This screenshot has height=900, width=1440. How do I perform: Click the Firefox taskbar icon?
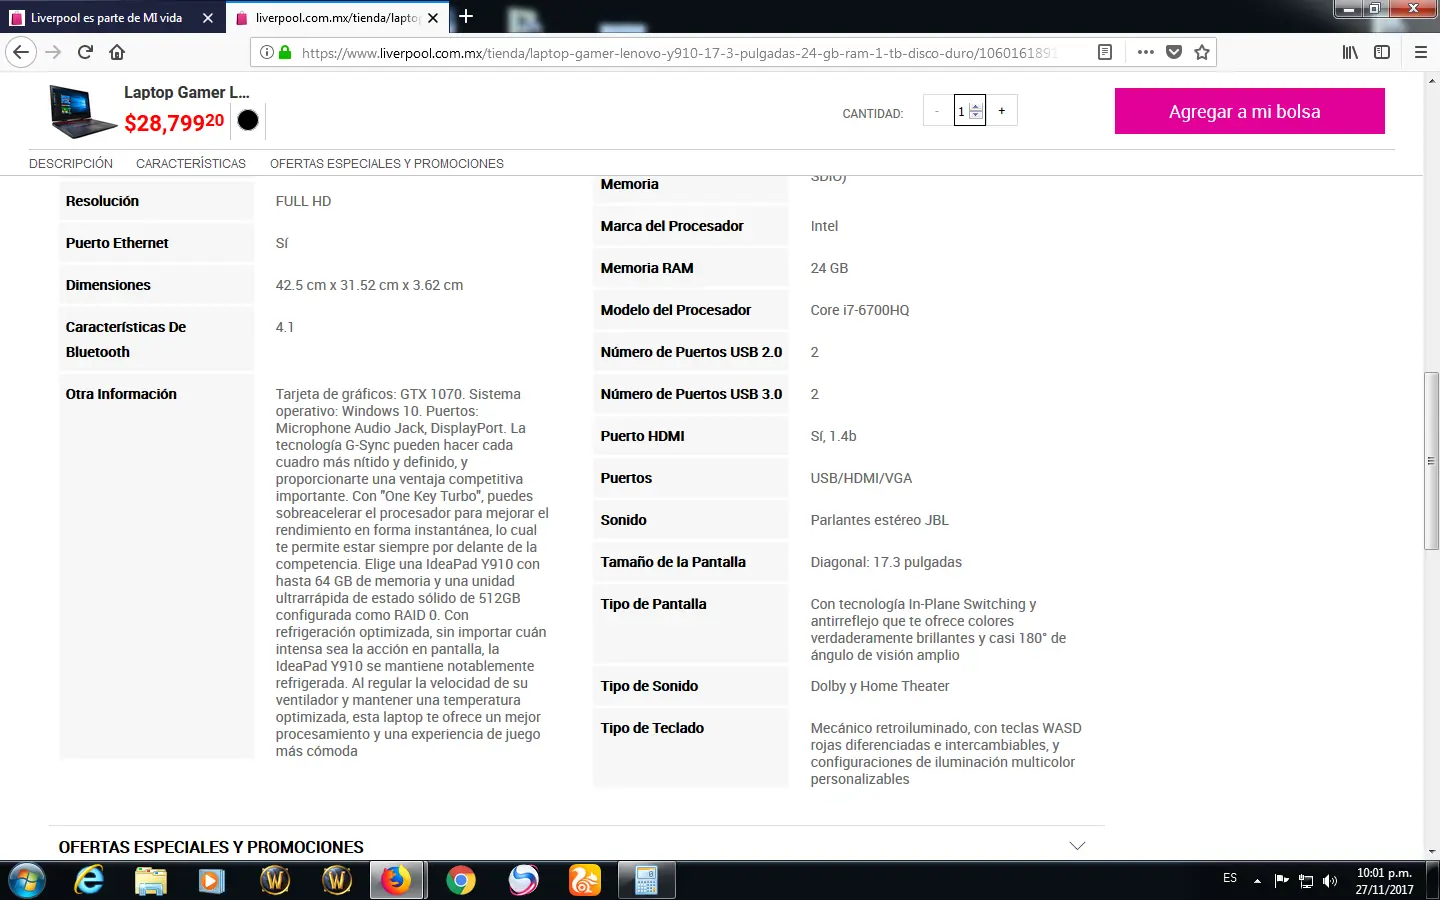398,880
